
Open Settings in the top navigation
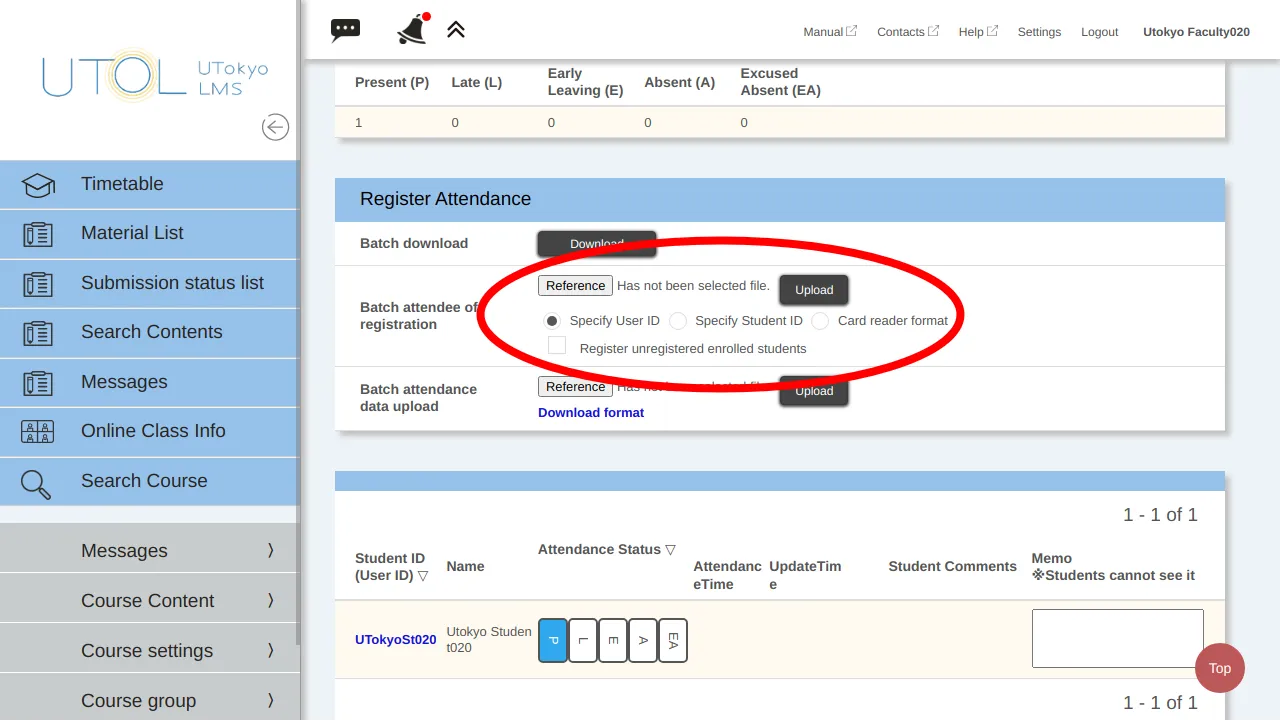pos(1039,32)
